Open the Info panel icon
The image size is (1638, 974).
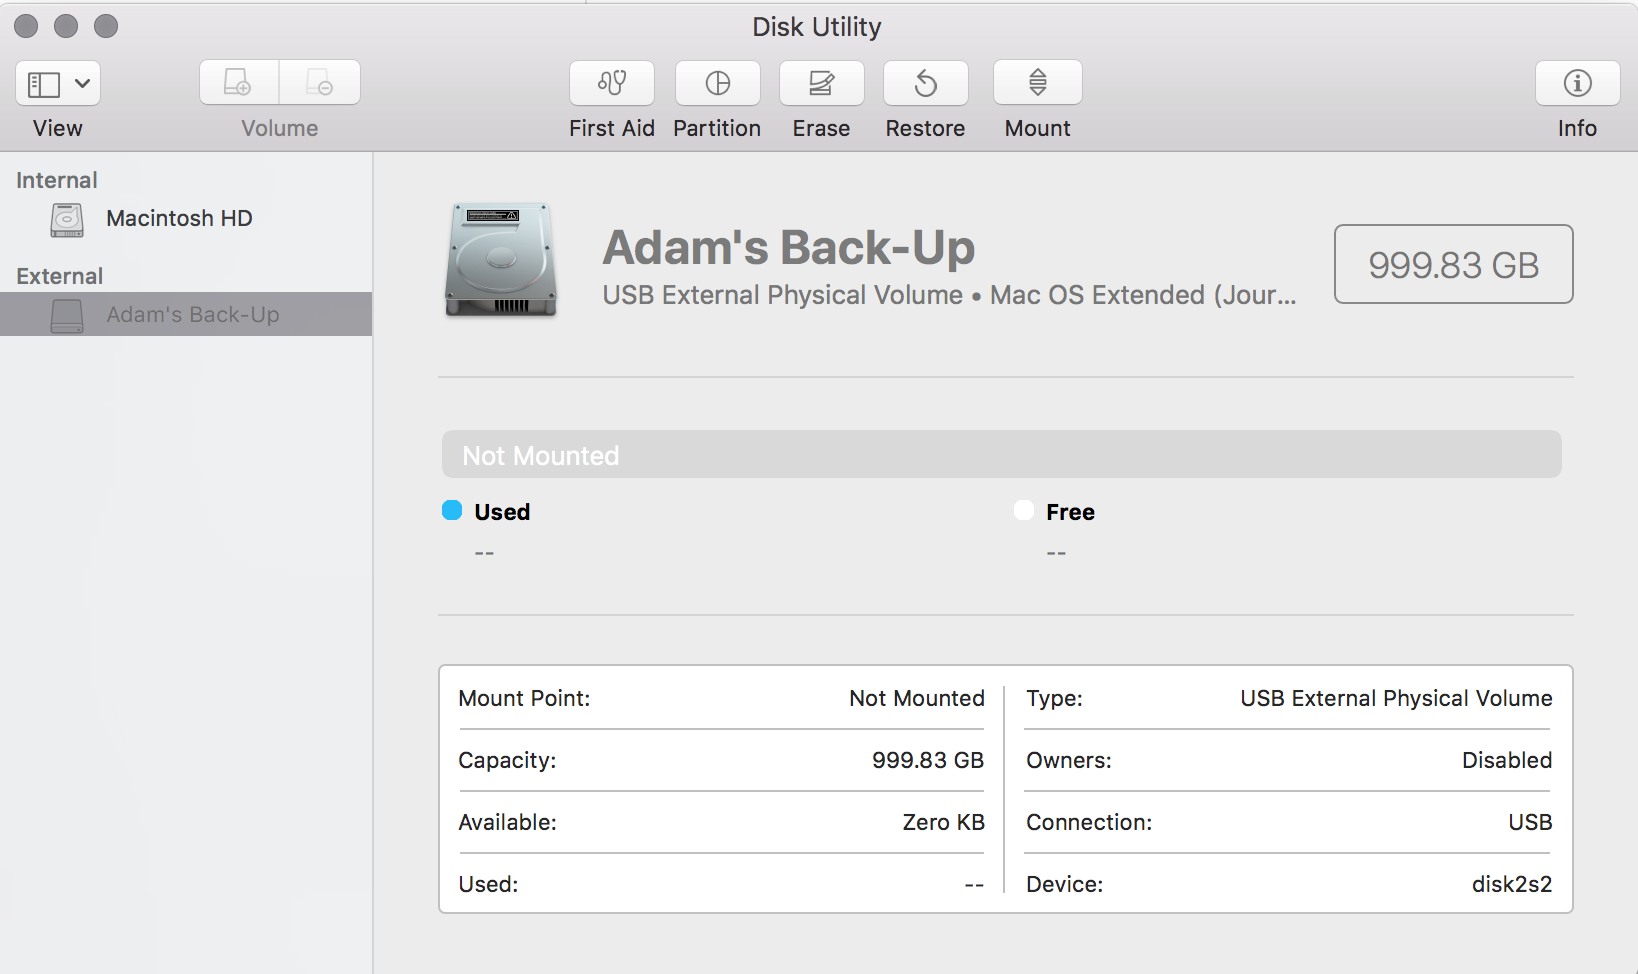(1578, 83)
